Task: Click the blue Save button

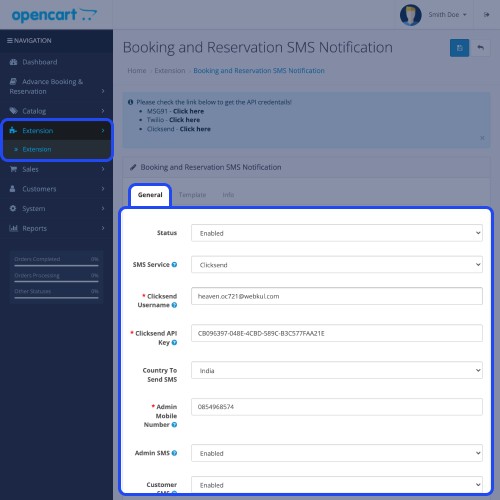Action: pyautogui.click(x=459, y=48)
